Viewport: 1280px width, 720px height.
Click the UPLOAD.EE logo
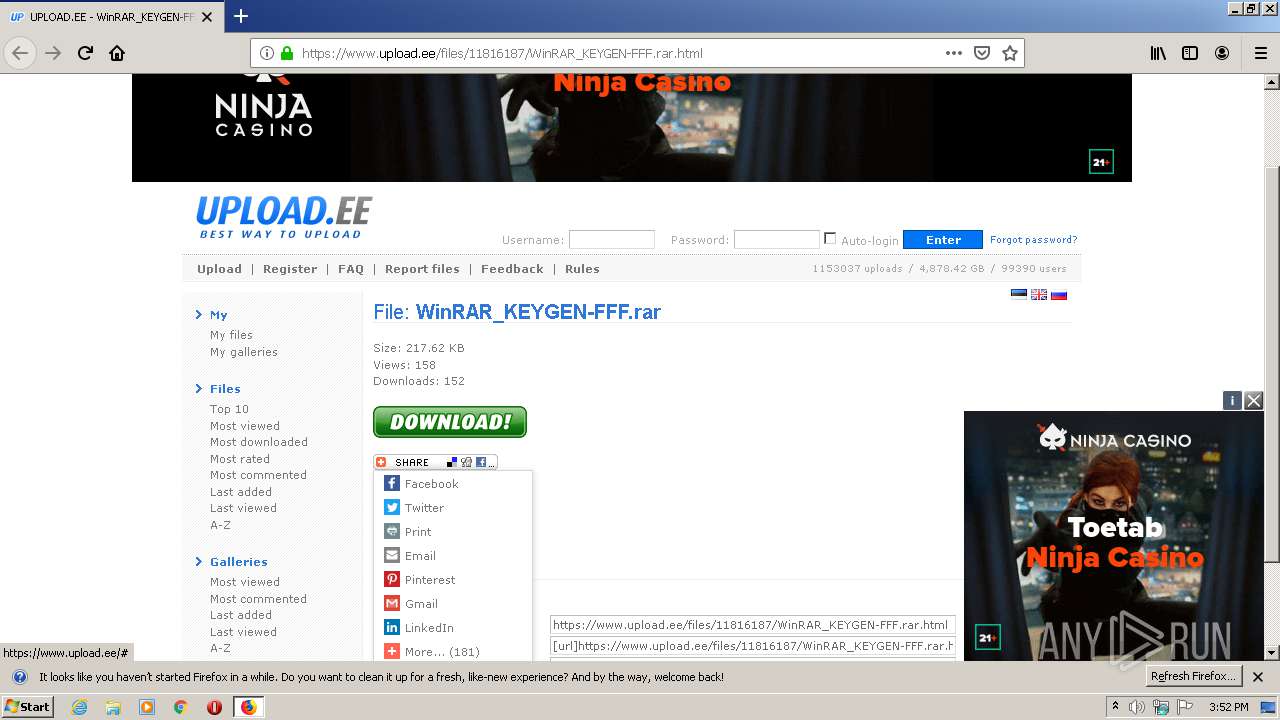pyautogui.click(x=284, y=217)
